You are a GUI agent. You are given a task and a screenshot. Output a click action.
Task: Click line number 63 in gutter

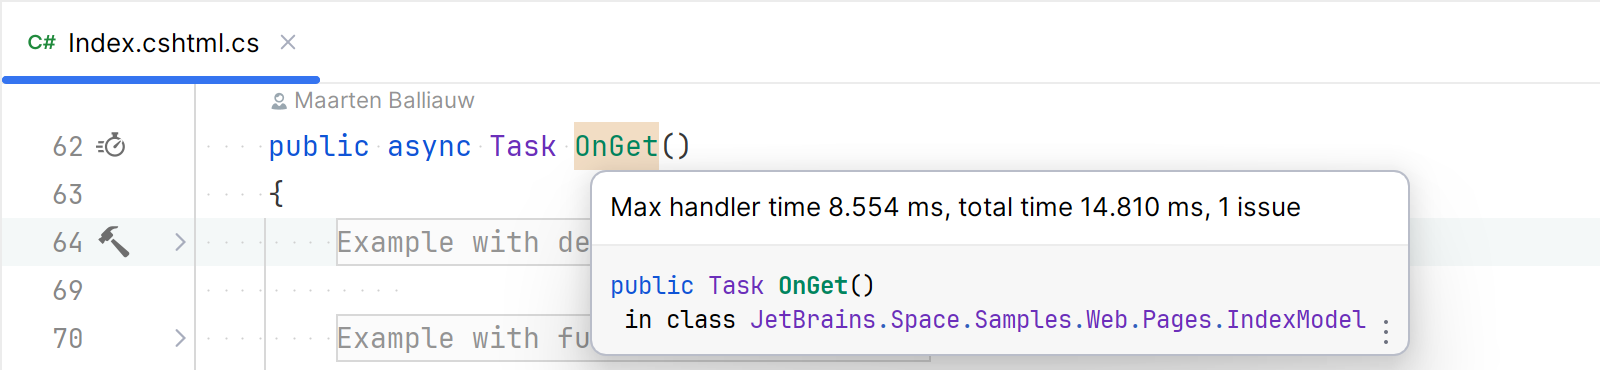pos(68,194)
